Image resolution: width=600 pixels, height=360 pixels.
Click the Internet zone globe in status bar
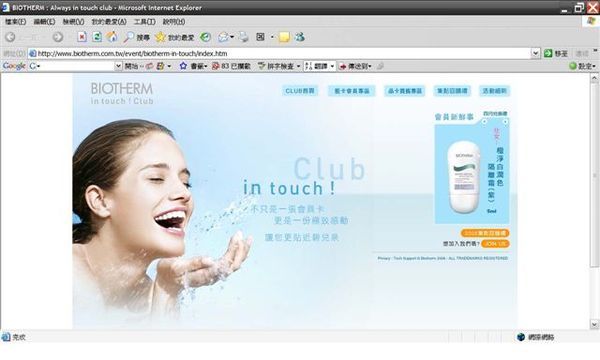tap(520, 337)
